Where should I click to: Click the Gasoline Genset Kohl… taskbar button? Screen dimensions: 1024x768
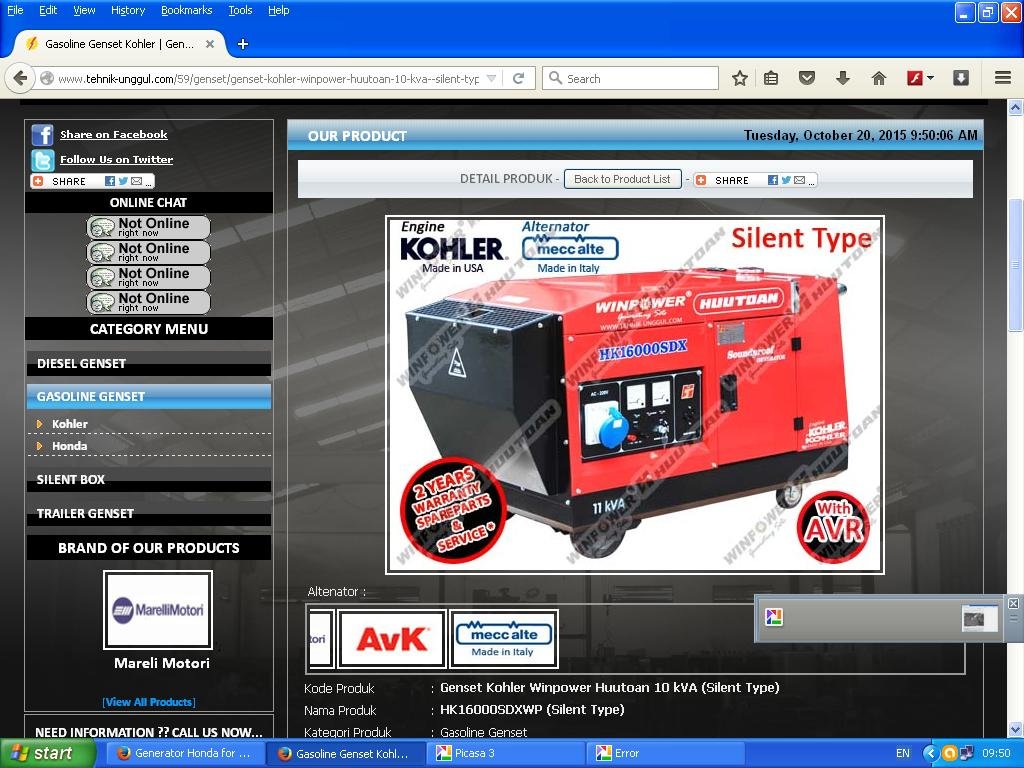345,754
